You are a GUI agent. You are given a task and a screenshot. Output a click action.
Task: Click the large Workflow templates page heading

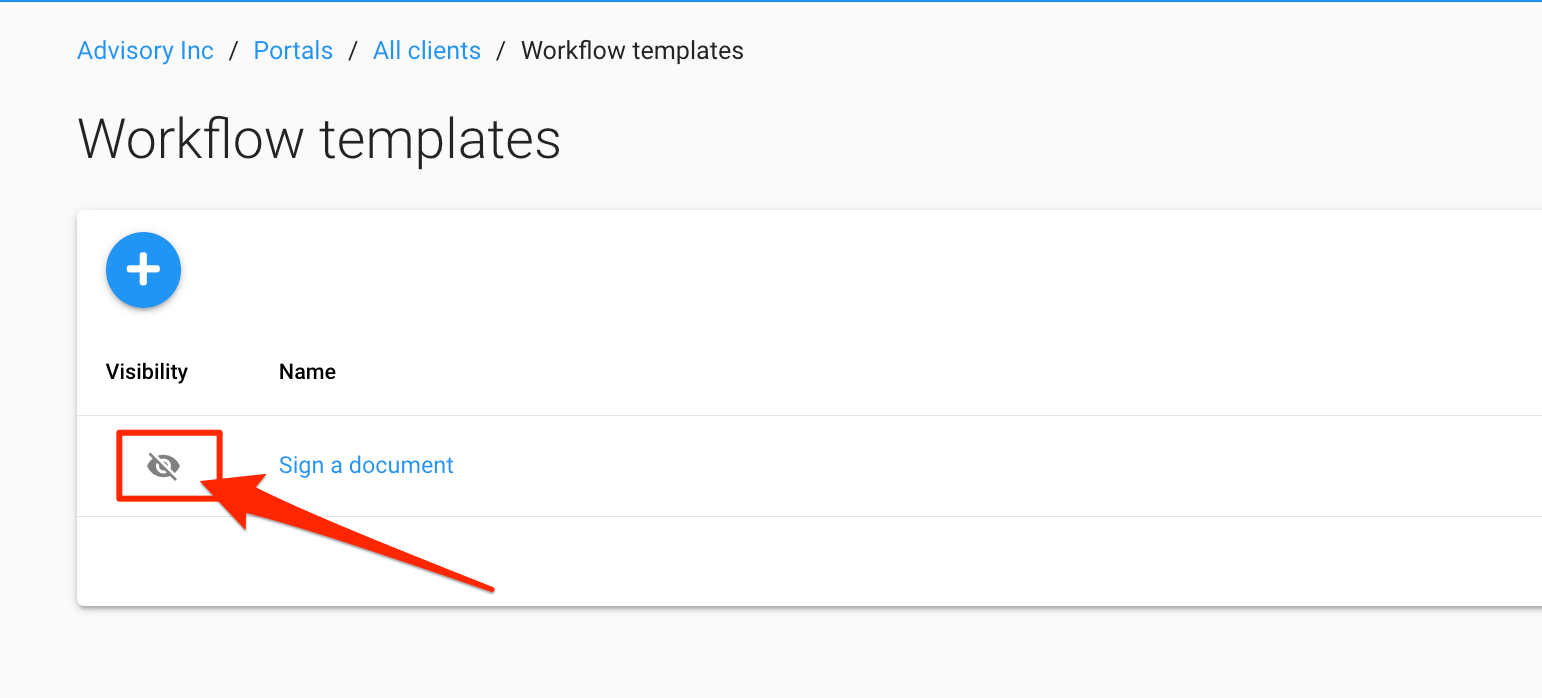point(319,138)
